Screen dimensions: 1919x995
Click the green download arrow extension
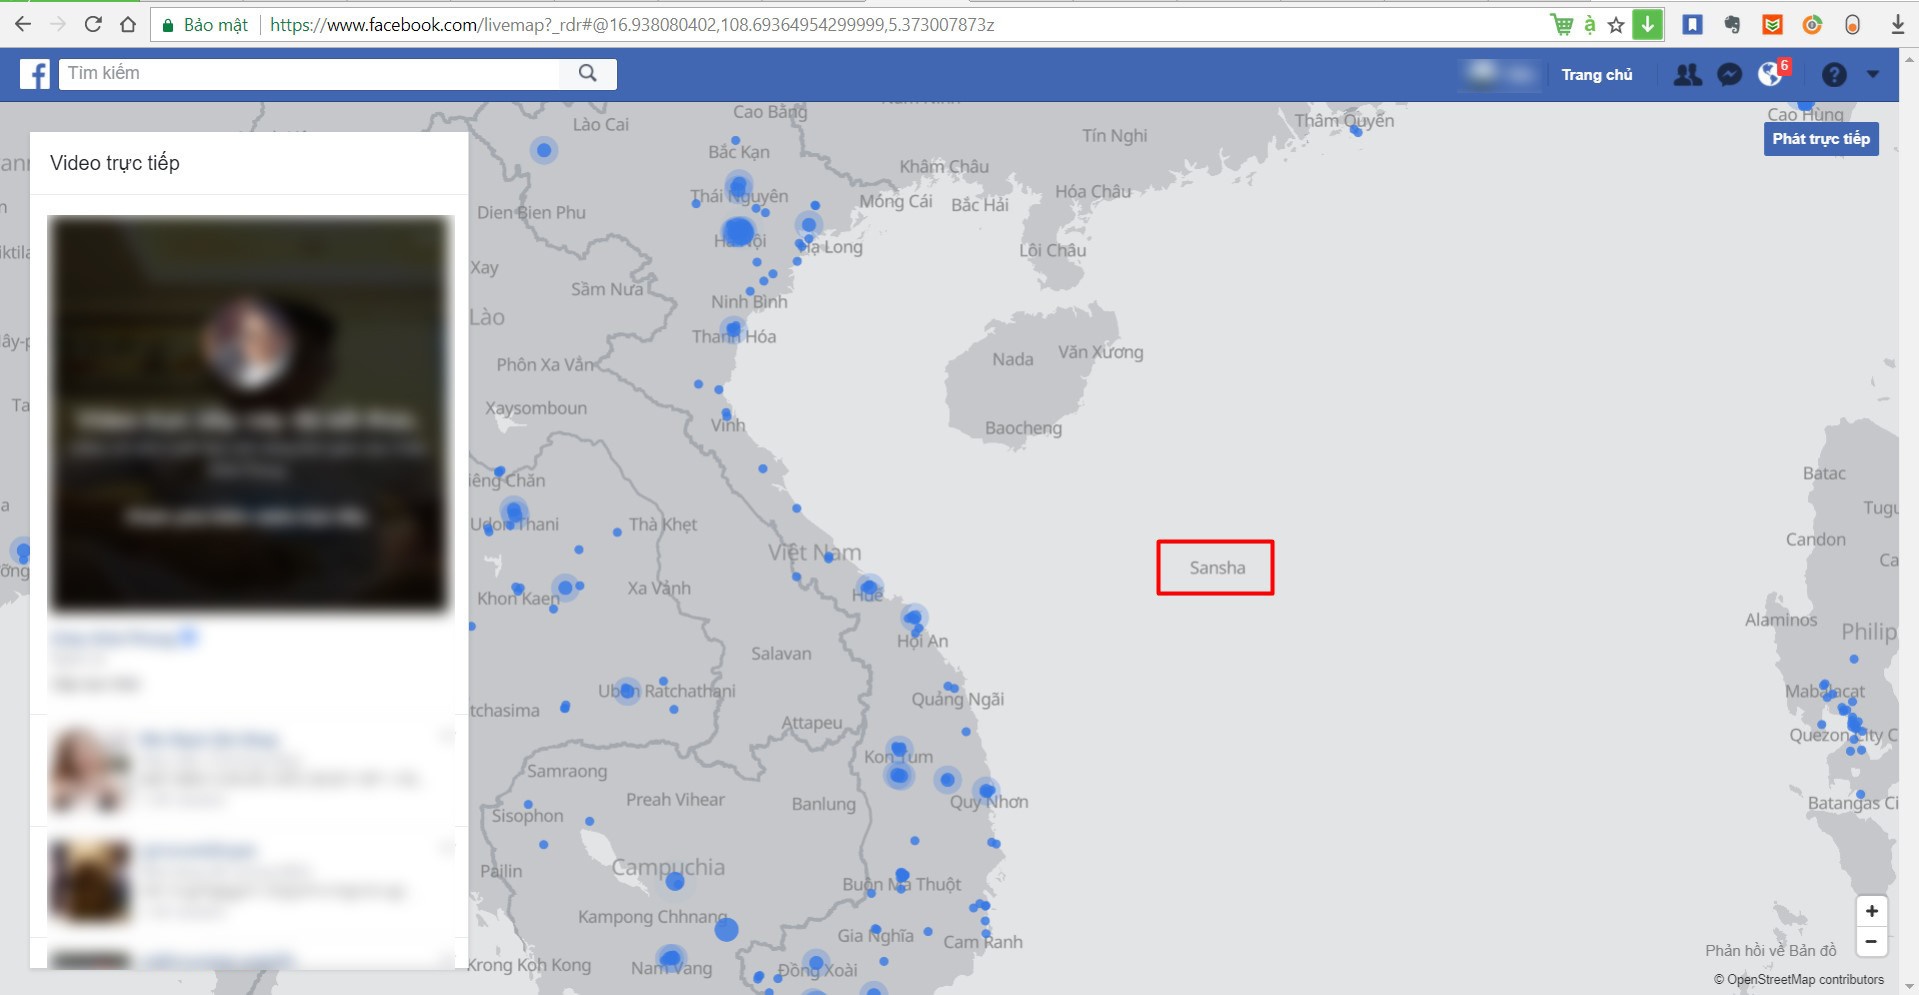click(1647, 25)
